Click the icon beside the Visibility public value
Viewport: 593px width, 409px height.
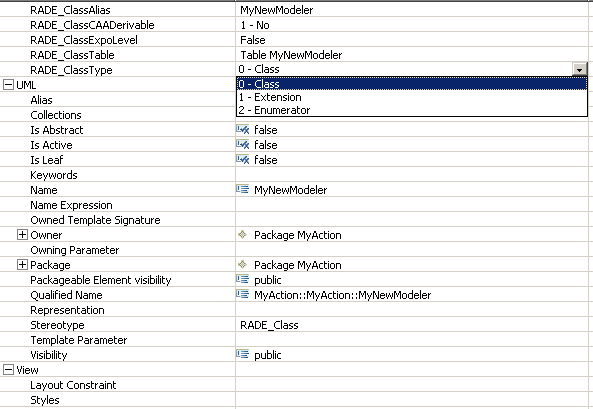pos(243,354)
